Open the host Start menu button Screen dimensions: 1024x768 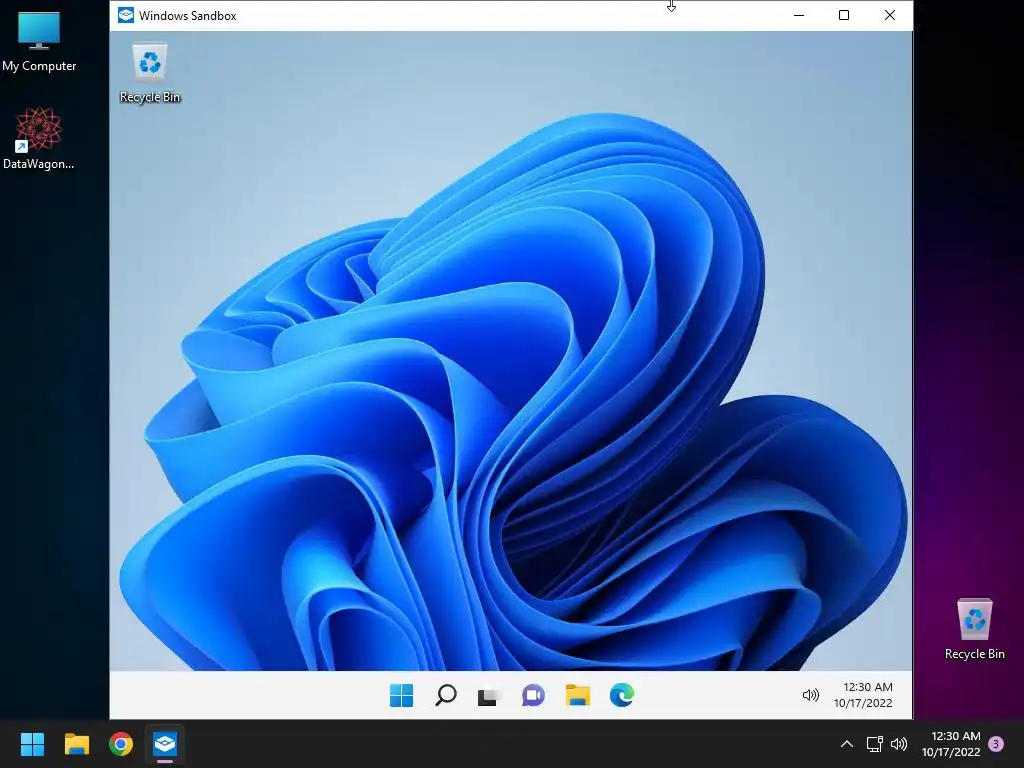[x=32, y=744]
